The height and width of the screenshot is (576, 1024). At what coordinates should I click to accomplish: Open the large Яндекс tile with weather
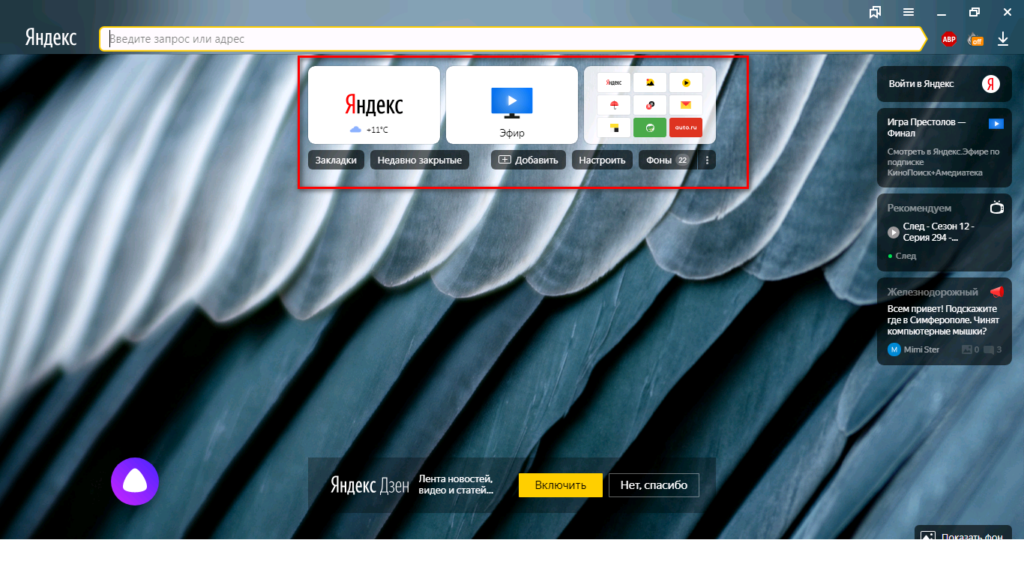374,105
